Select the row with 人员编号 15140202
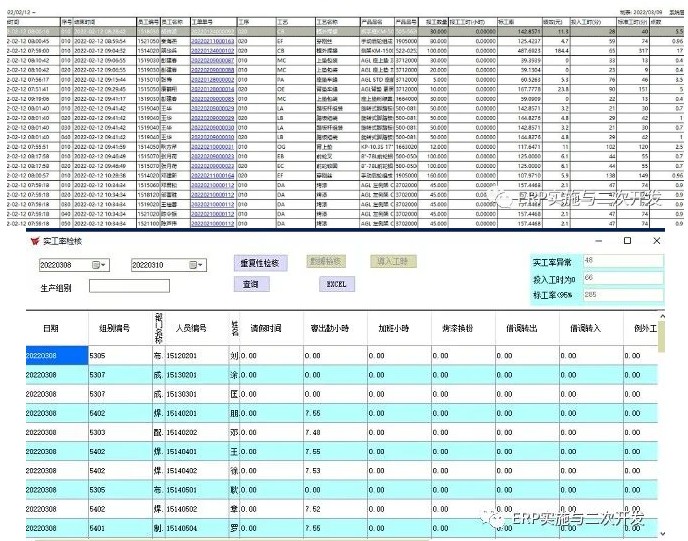688x541 pixels. tap(342, 433)
